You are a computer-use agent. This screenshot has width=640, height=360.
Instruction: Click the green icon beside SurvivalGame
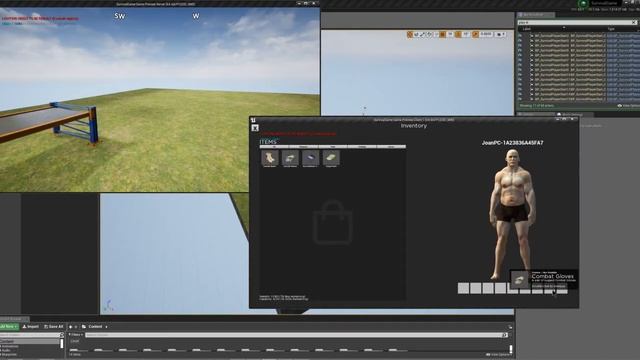point(584,3)
